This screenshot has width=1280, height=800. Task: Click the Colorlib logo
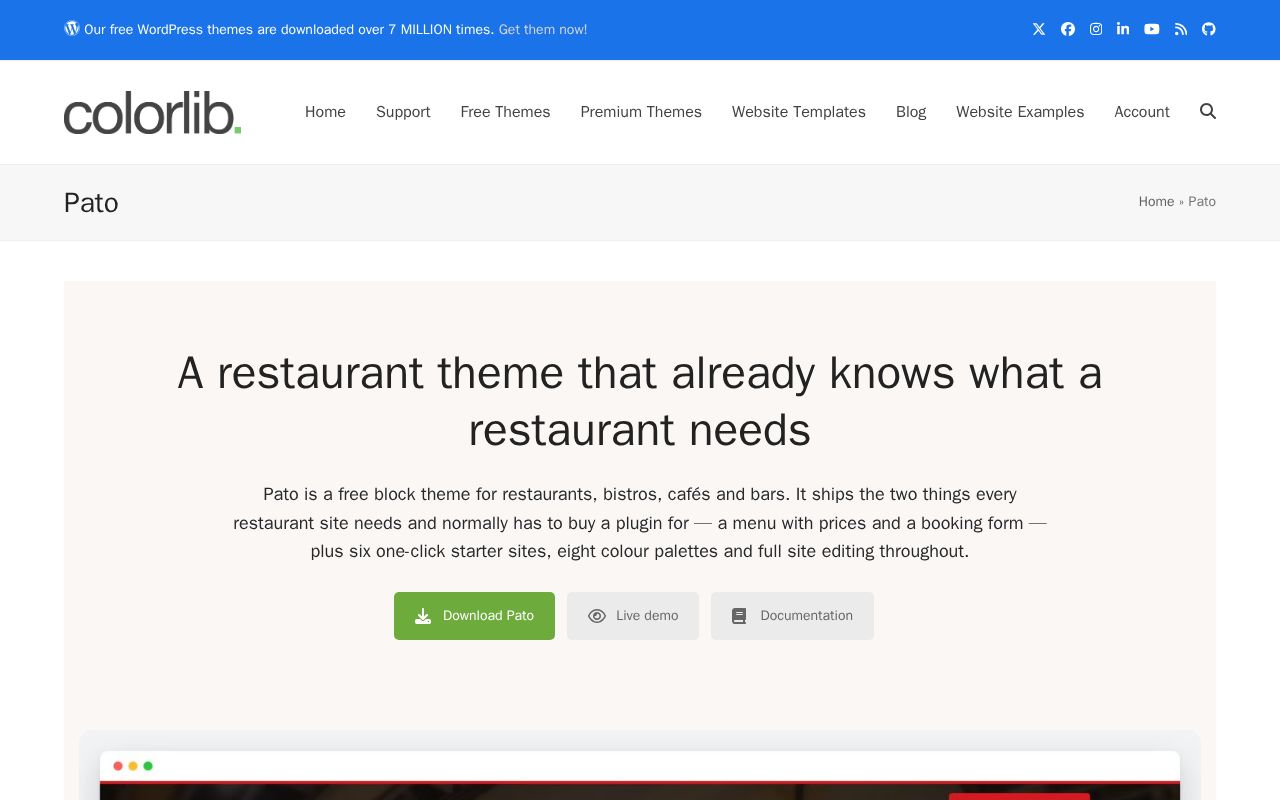tap(152, 112)
